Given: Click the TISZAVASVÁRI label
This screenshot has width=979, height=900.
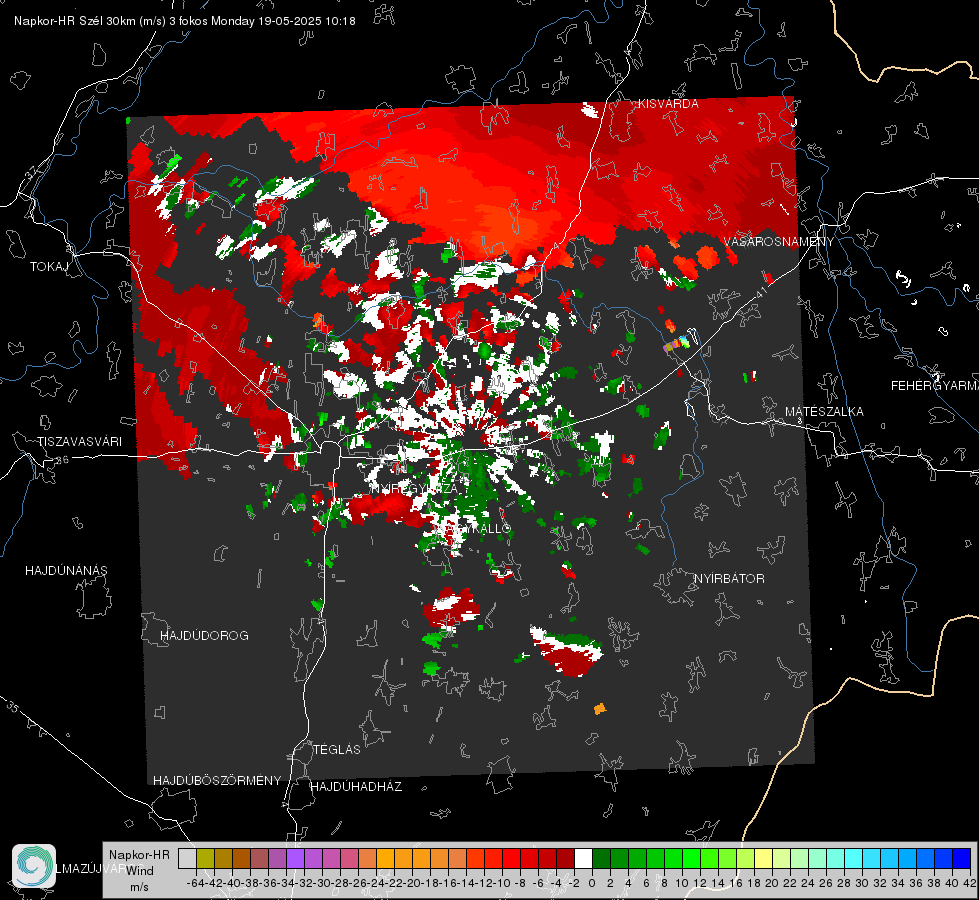Looking at the screenshot, I should pyautogui.click(x=79, y=442).
